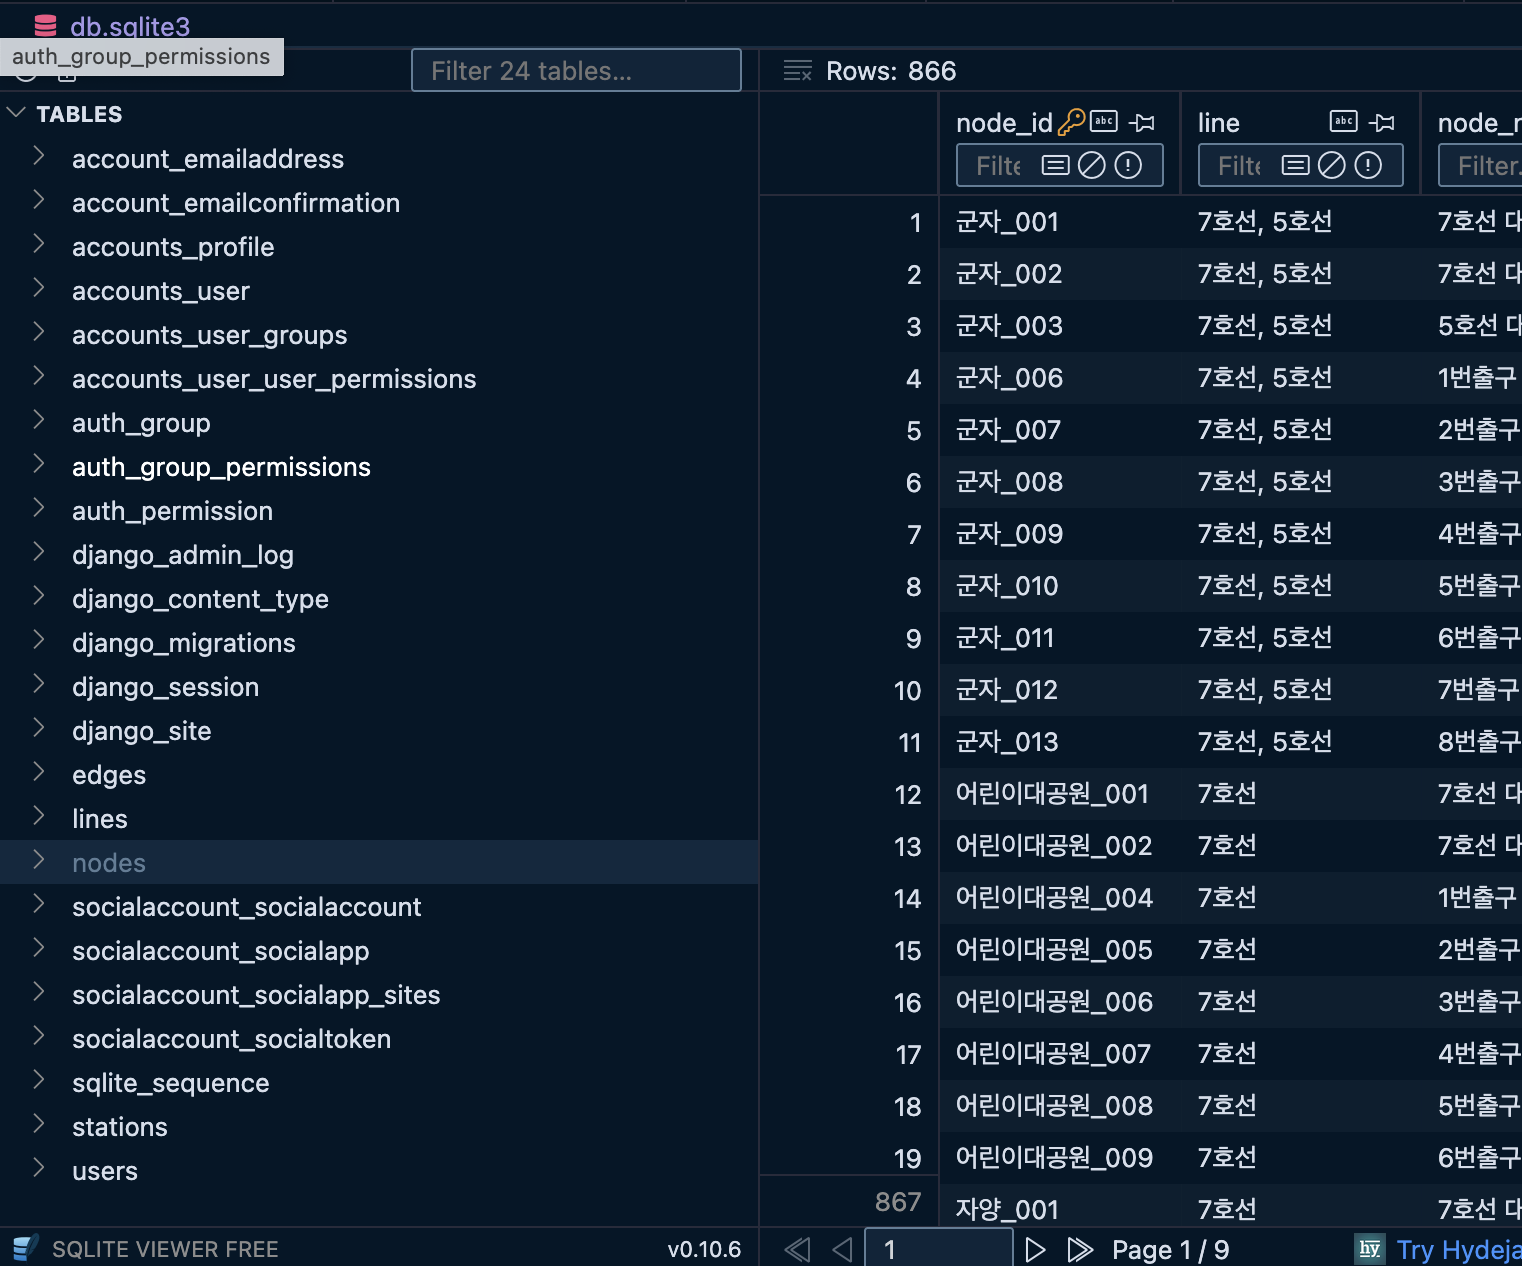Click the SQLite Viewer logo in status bar
Viewport: 1522px width, 1266px height.
(x=24, y=1248)
